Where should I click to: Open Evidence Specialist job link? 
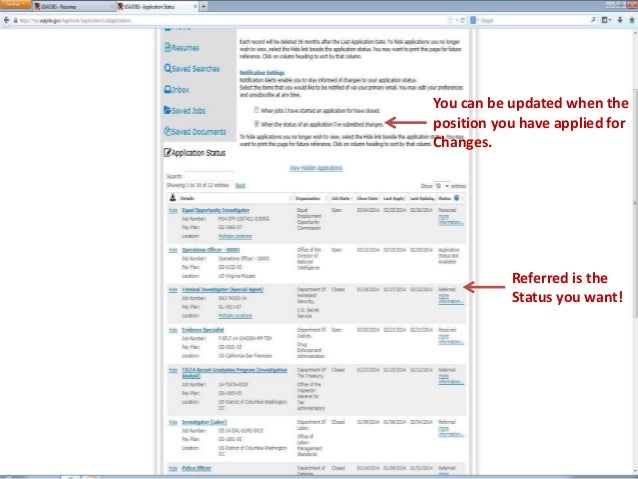(203, 329)
